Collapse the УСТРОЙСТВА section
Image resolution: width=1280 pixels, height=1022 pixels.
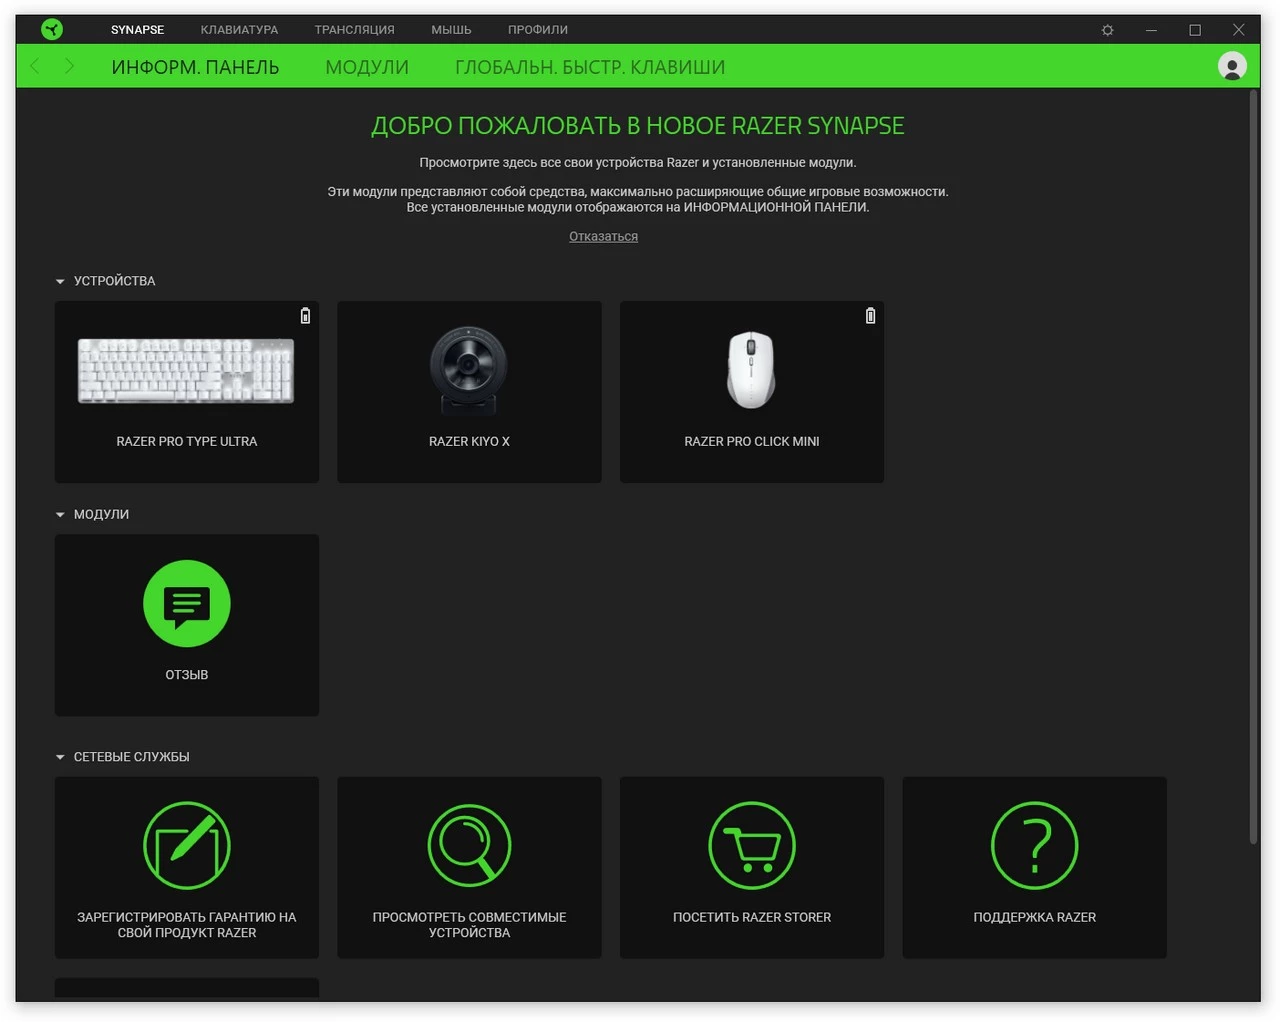click(x=60, y=282)
